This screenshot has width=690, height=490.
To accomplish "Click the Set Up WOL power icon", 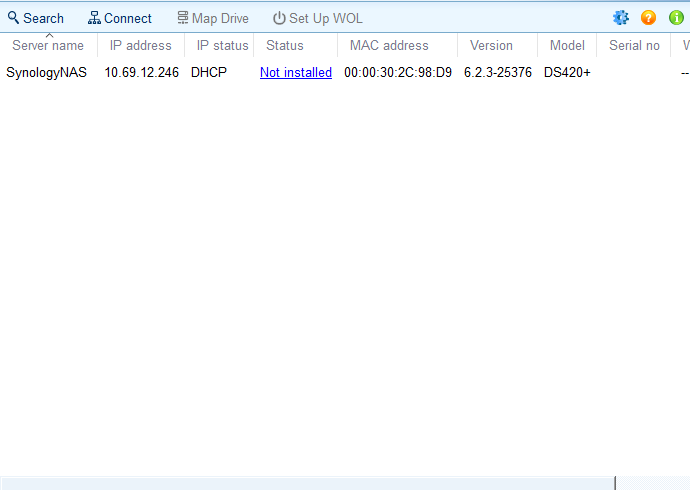I will 279,18.
